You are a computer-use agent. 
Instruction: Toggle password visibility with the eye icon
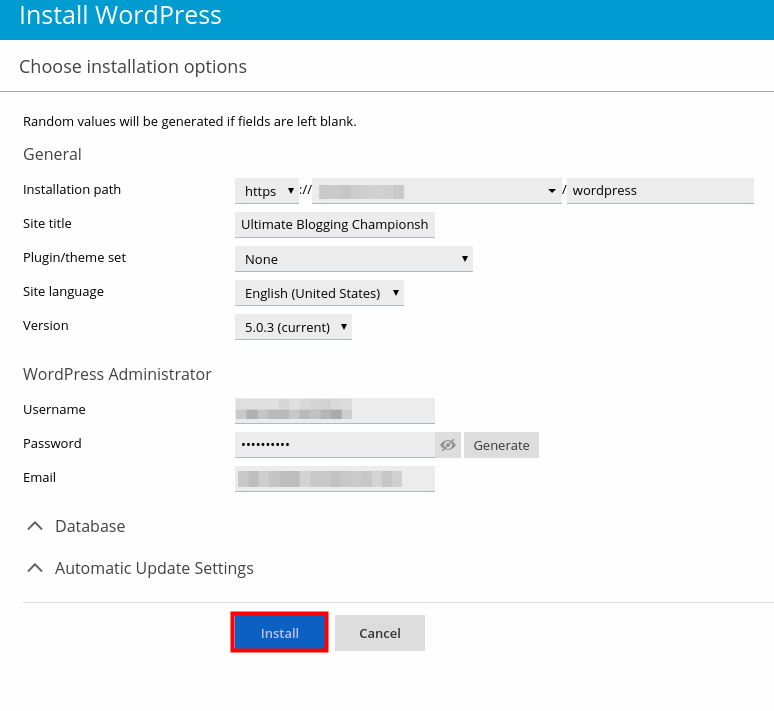447,445
